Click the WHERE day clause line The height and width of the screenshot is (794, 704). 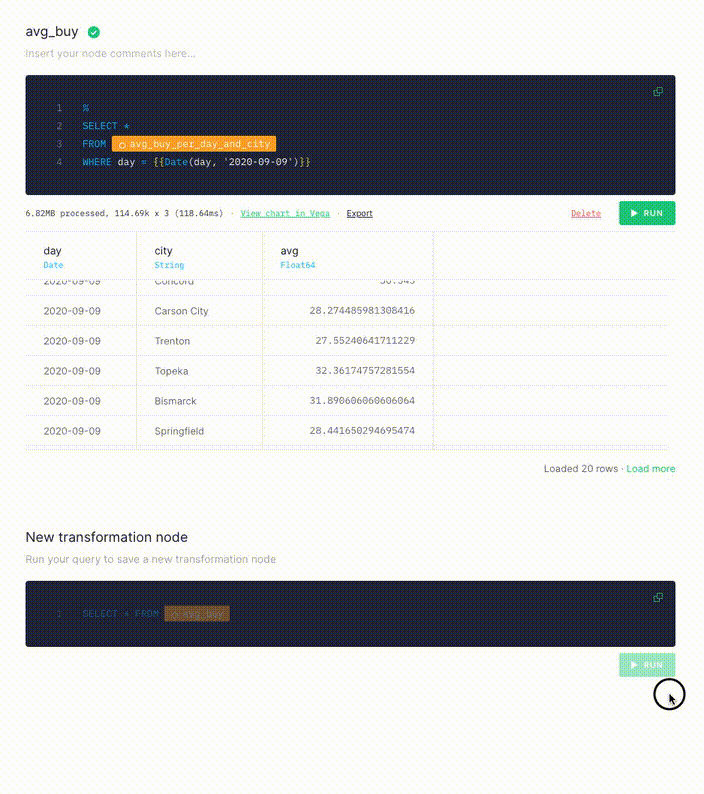196,162
